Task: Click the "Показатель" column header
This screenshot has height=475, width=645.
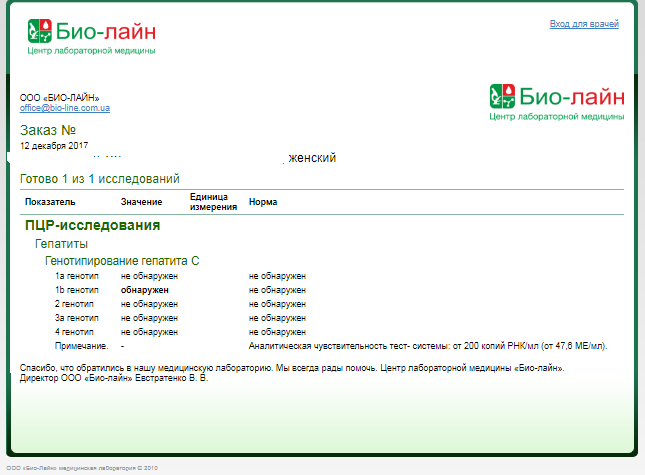Action: (x=50, y=202)
